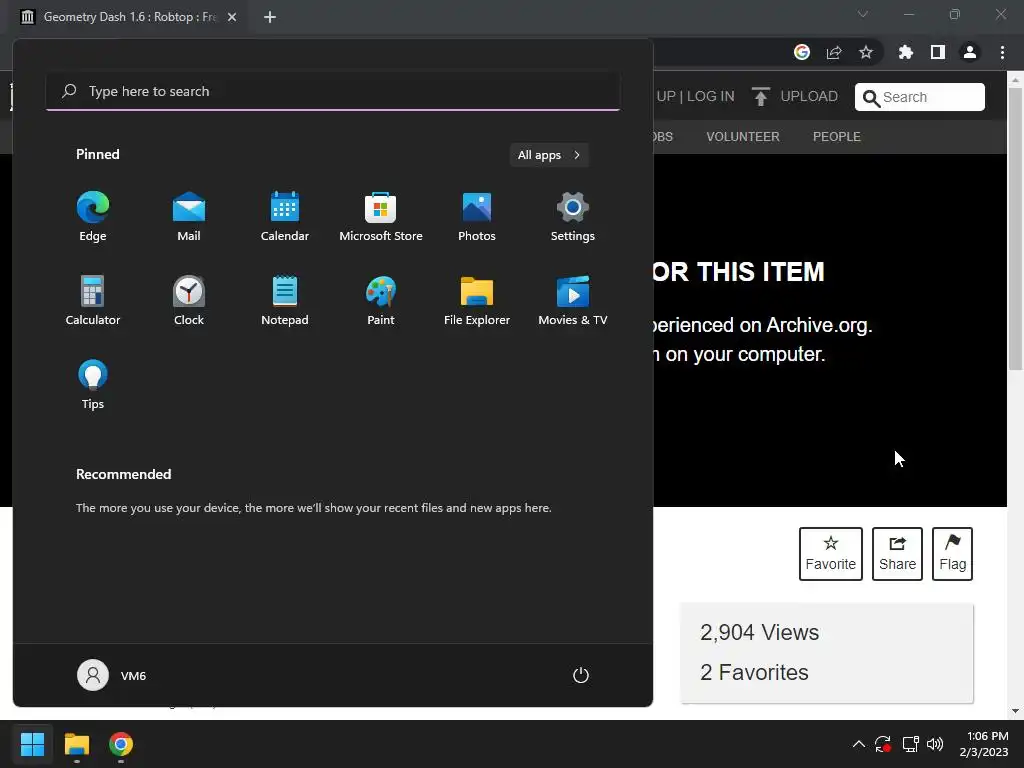The height and width of the screenshot is (768, 1024).
Task: Click the Windows Start button on taskbar
Action: pos(32,744)
